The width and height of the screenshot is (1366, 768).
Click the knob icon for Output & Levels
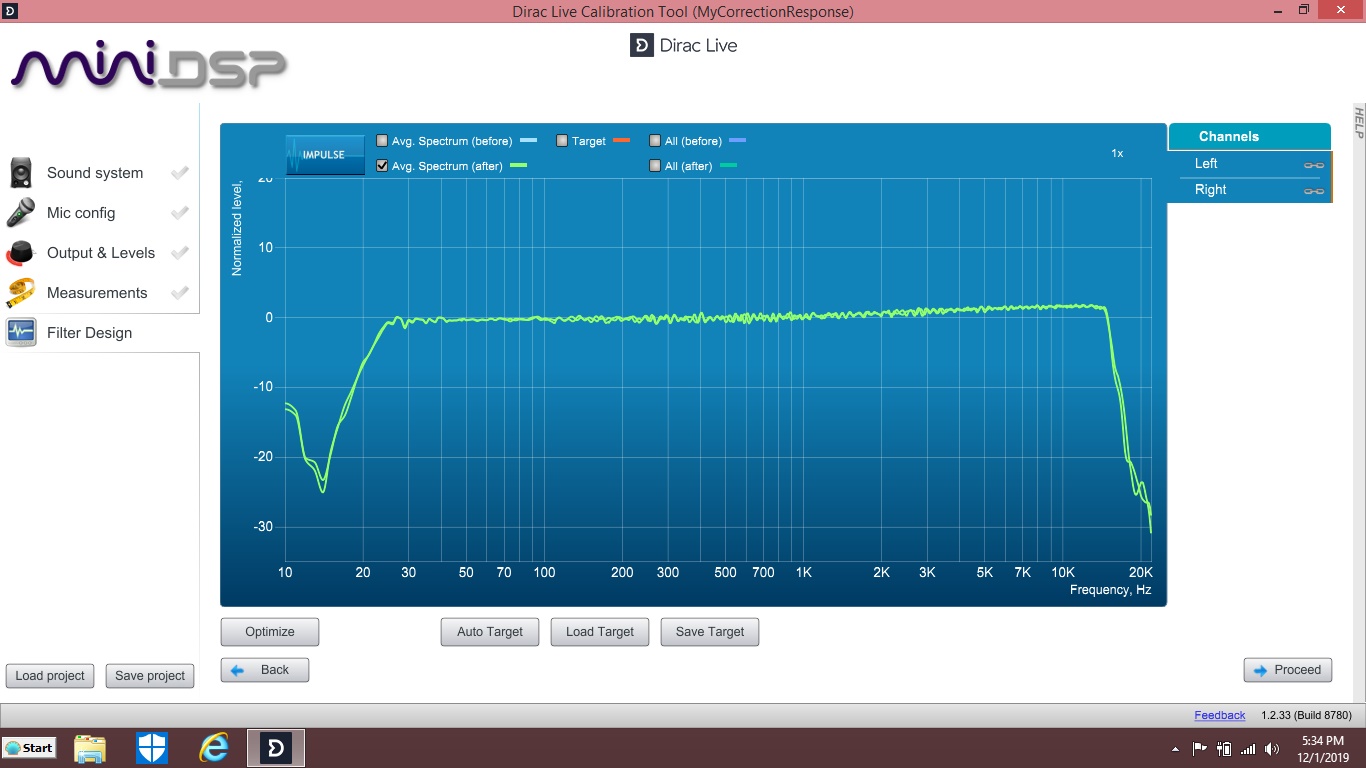pyautogui.click(x=21, y=253)
